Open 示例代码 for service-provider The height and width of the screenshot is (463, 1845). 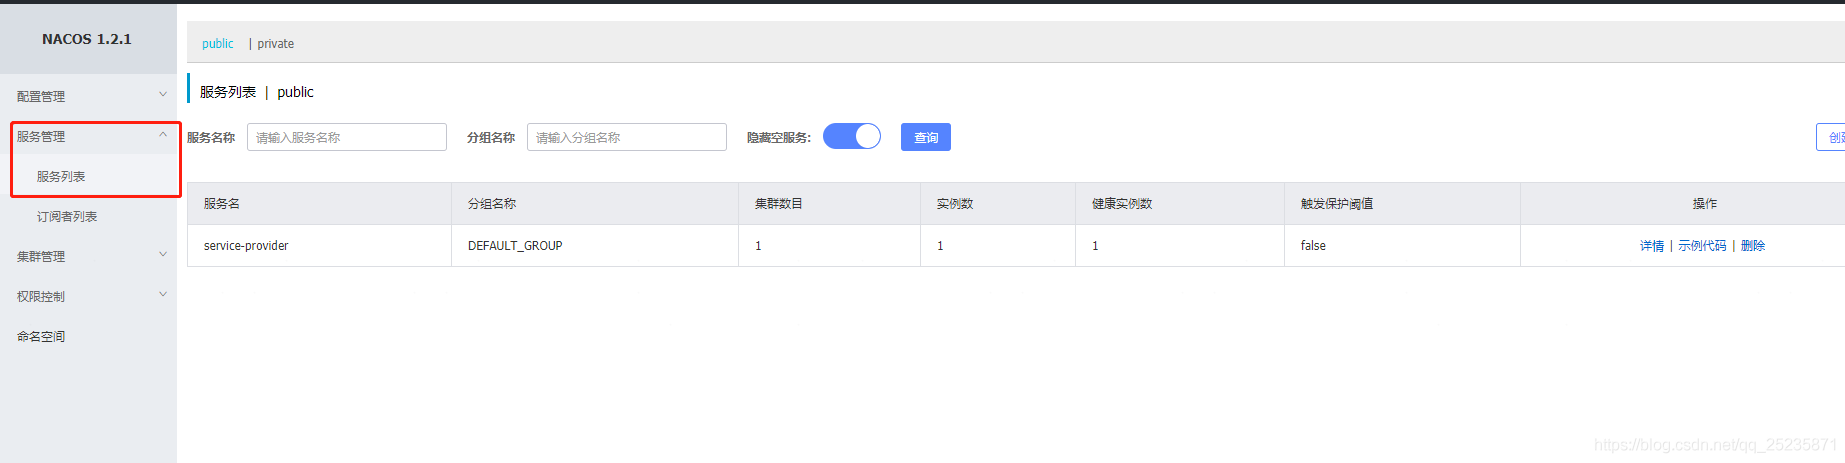(x=1702, y=245)
